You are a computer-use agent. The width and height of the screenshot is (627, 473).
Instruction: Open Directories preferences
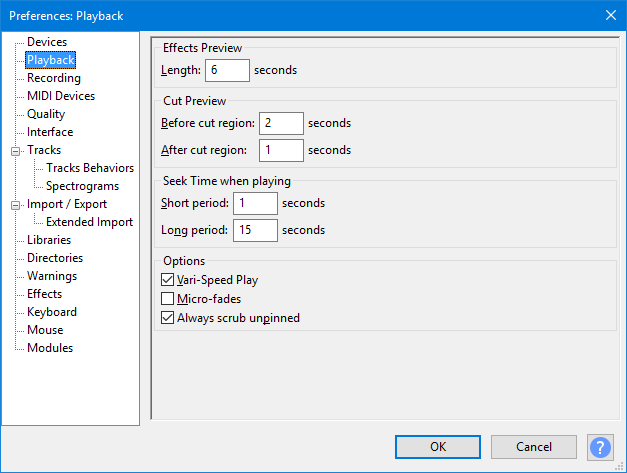pos(55,258)
